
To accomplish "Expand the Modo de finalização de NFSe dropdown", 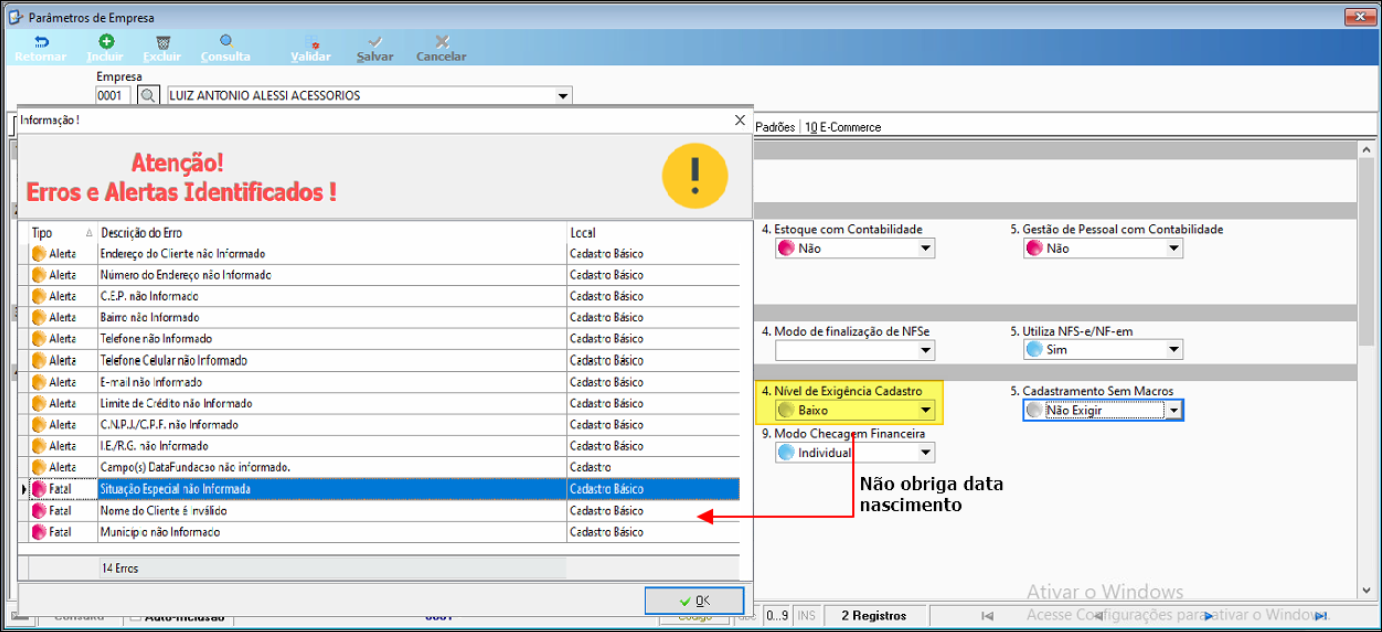I will 926,350.
